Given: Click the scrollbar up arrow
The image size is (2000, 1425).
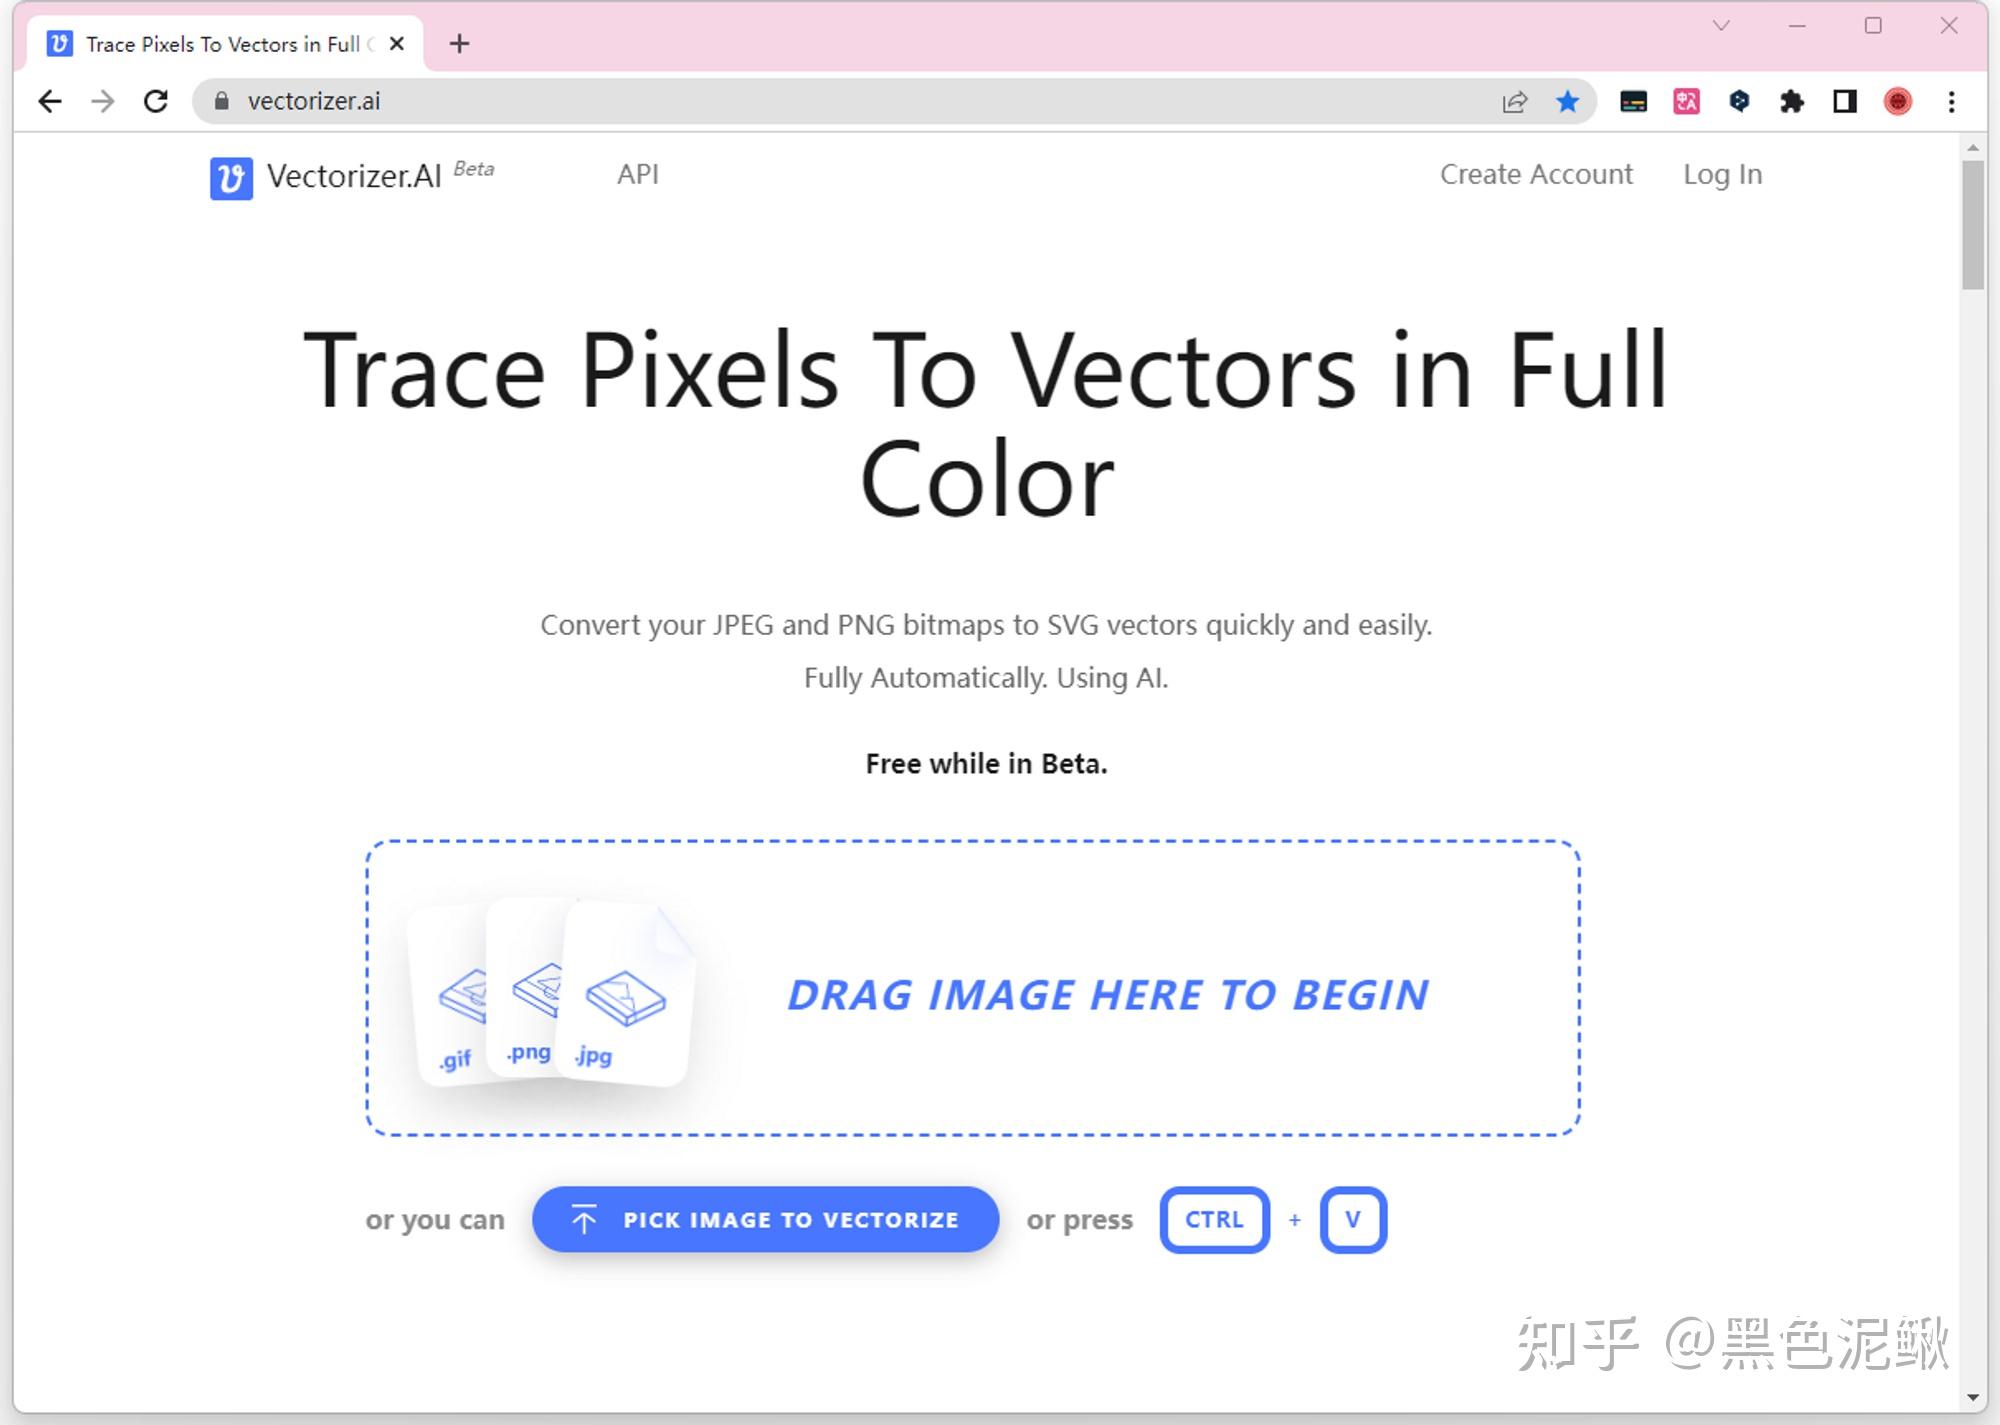Looking at the screenshot, I should (x=1973, y=148).
